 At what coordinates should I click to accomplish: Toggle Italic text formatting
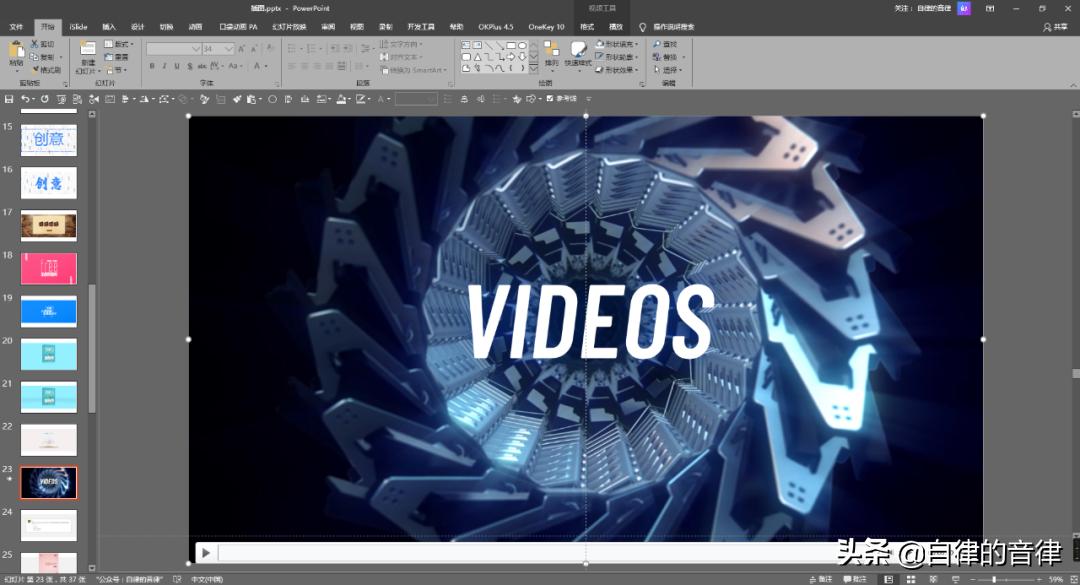(x=164, y=66)
